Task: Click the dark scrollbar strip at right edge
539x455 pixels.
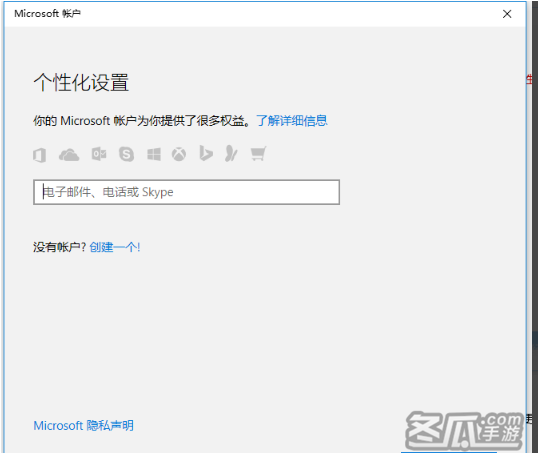Action: point(535,227)
